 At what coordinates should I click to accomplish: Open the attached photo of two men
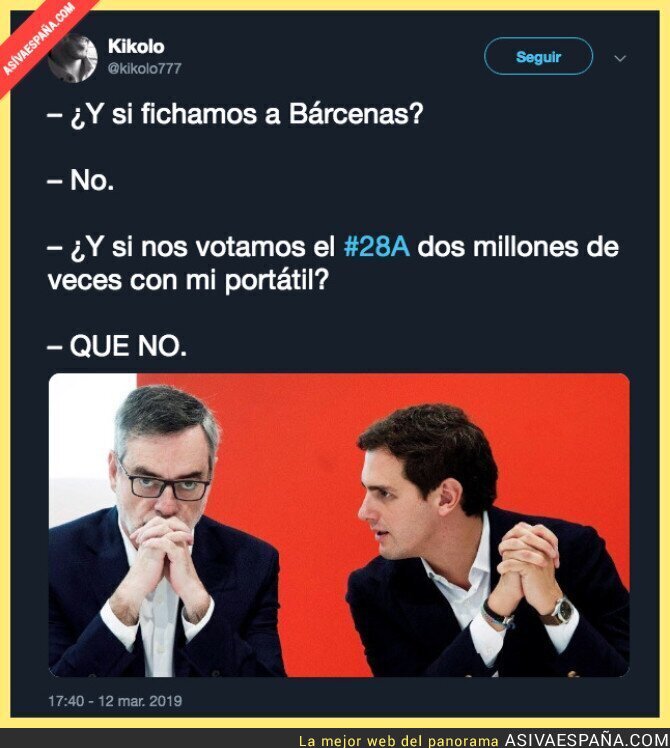(x=339, y=525)
